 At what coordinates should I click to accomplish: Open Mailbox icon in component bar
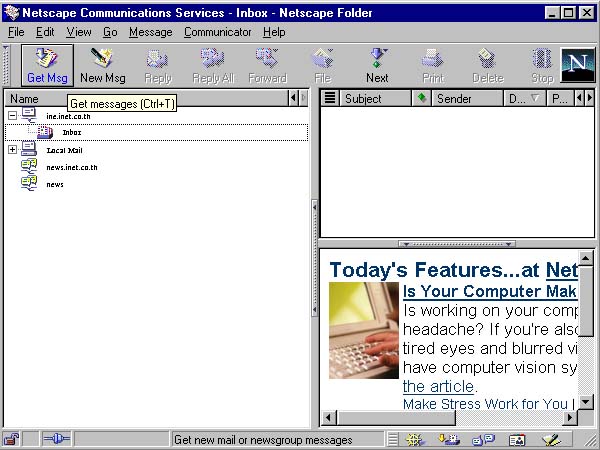pos(448,439)
